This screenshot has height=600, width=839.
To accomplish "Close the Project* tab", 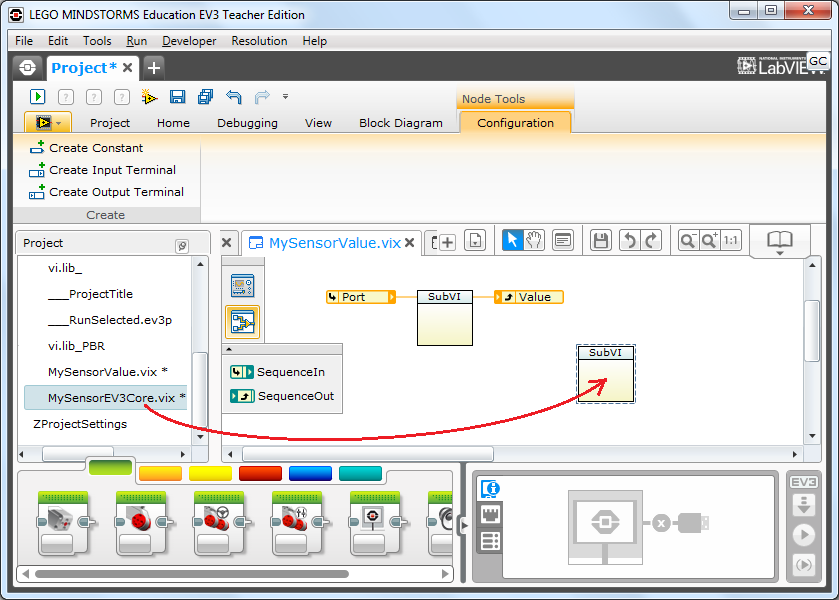I will [x=127, y=68].
